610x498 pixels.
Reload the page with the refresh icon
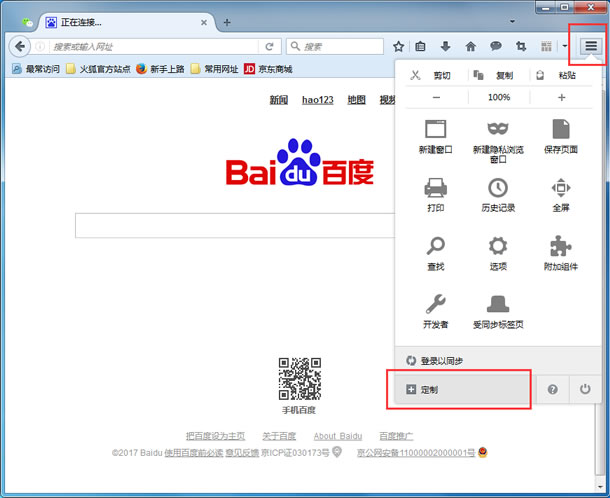coord(269,47)
